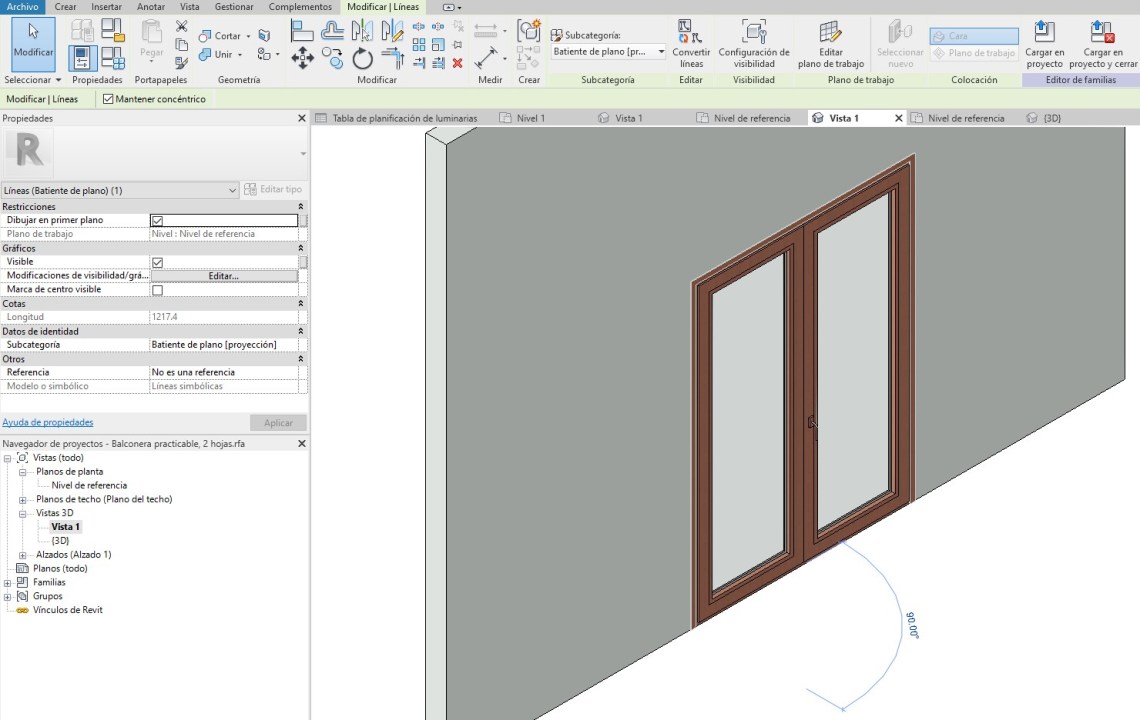The height and width of the screenshot is (720, 1140).
Task: Select the Modificar arrow tool
Action: (33, 39)
